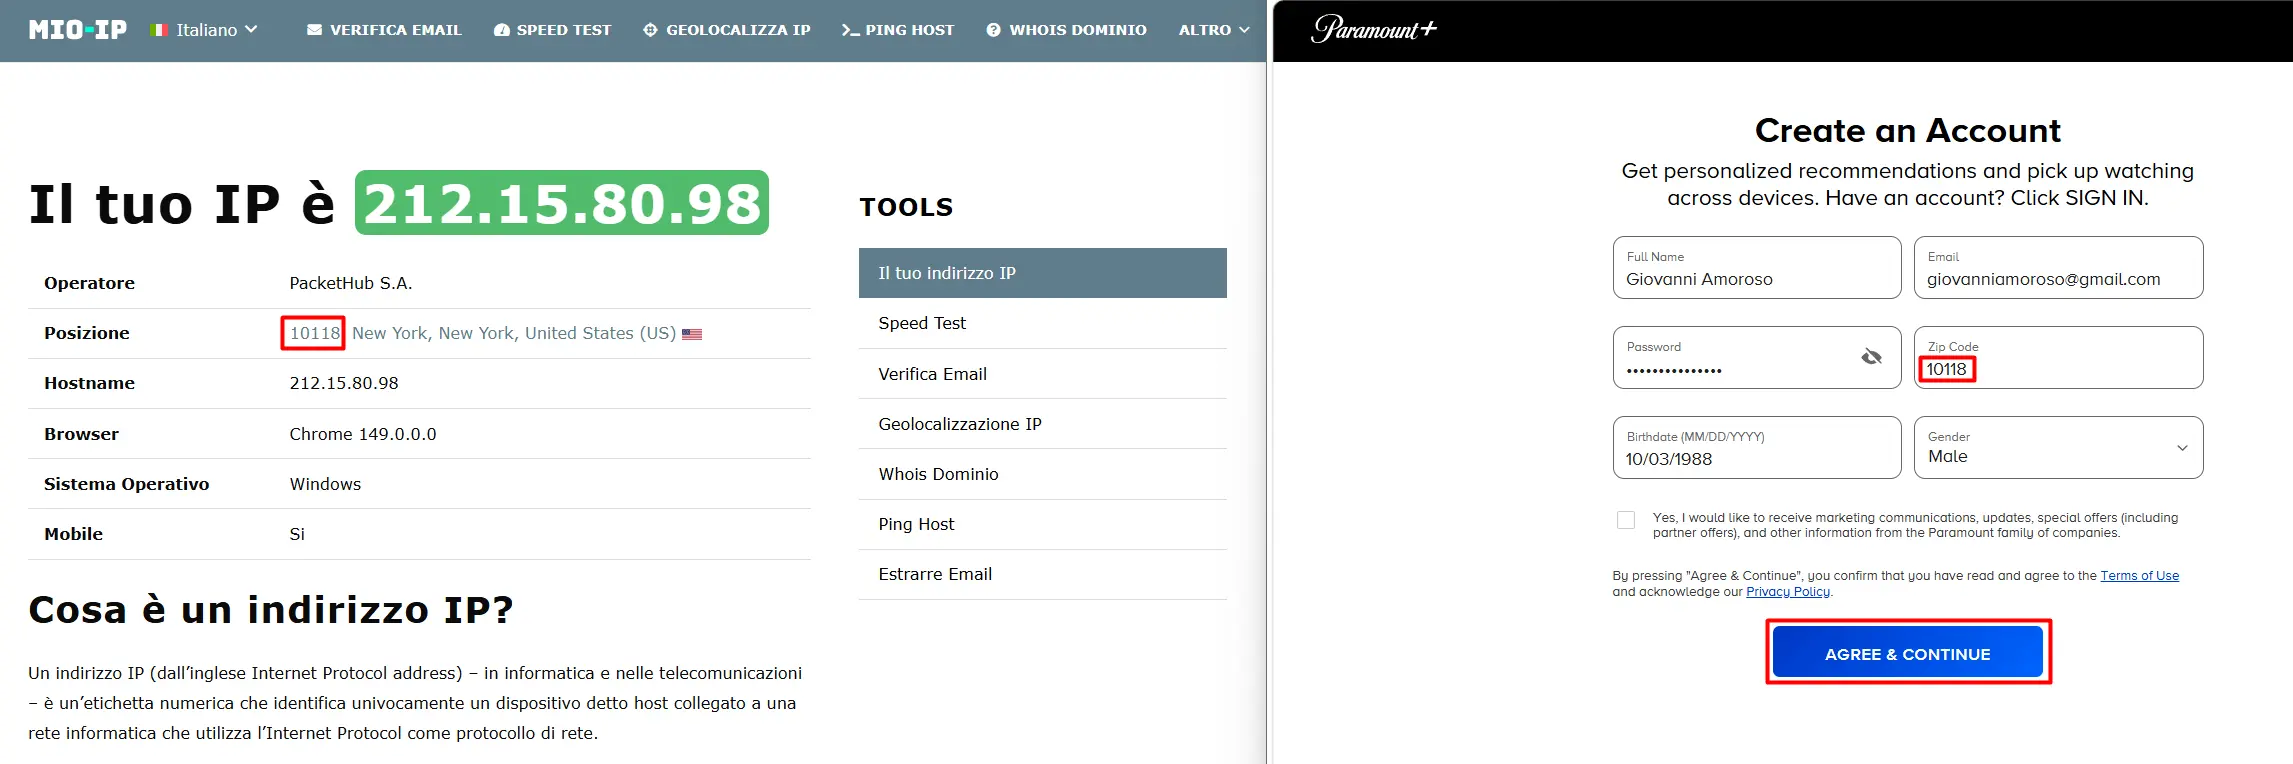Click the IP address 212.15.80.98 badge
Screen dimensions: 2293x764
pyautogui.click(x=562, y=203)
